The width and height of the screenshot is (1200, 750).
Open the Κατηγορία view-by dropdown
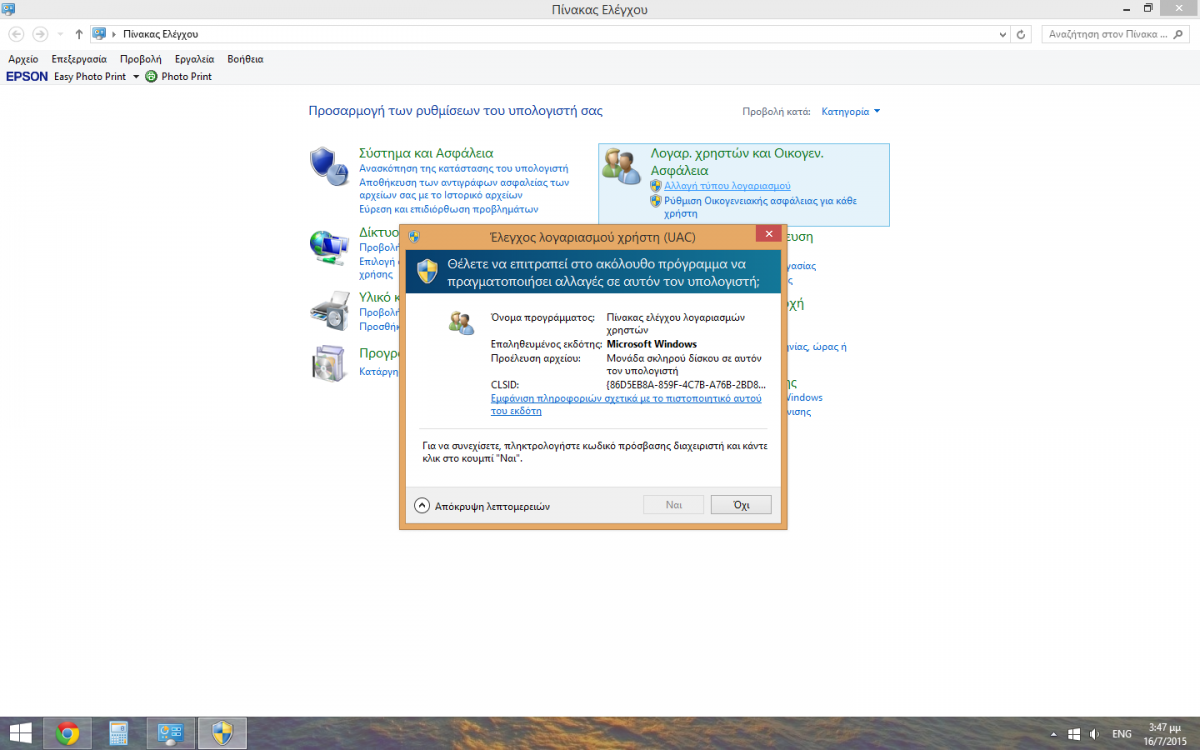(x=850, y=112)
